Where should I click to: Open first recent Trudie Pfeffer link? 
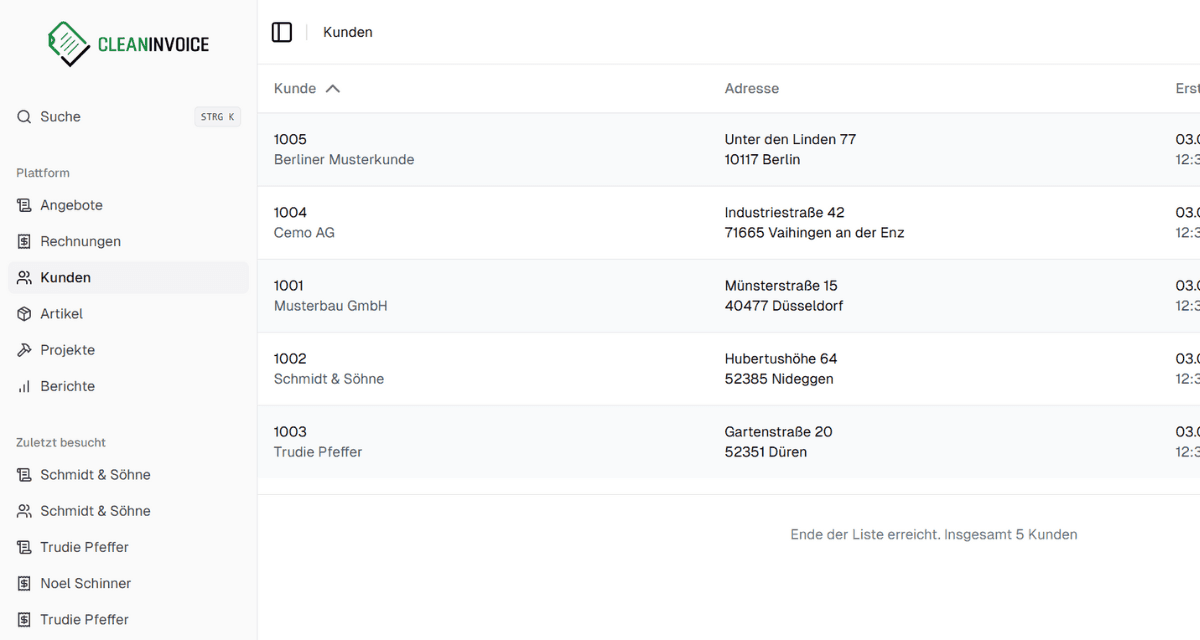[128, 547]
